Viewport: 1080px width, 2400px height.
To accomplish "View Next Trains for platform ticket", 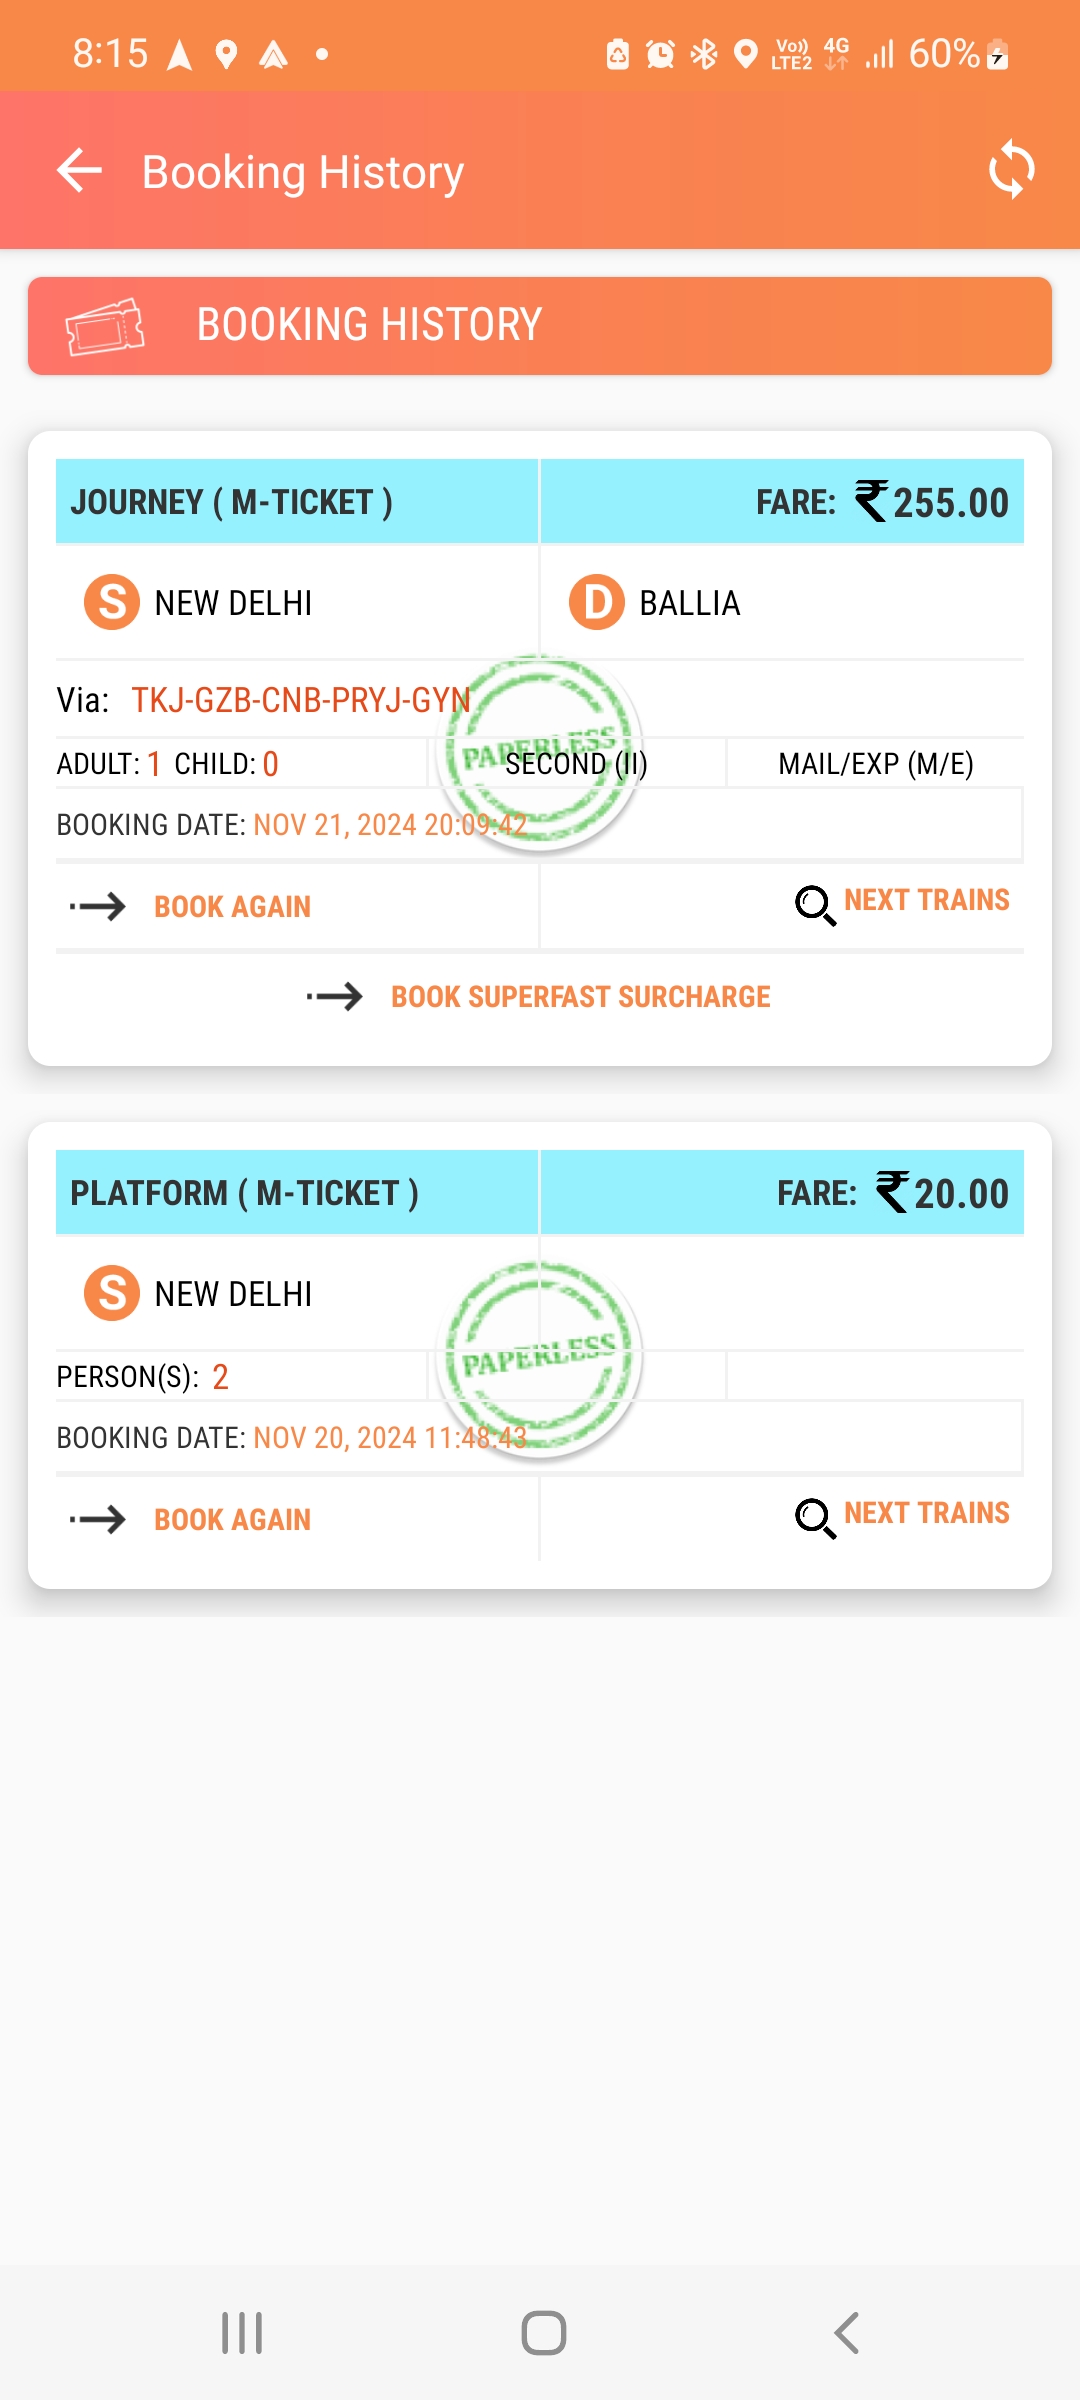I will click(x=927, y=1513).
